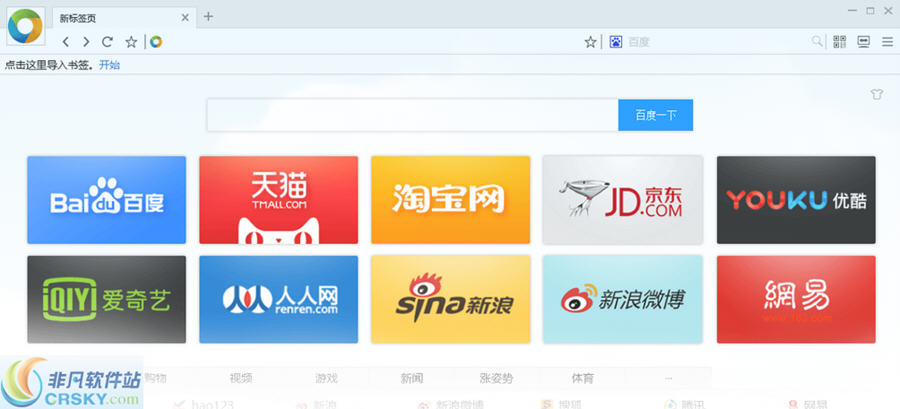The image size is (900, 409).
Task: Click the 开始 link to import bookmarks
Action: tap(110, 65)
